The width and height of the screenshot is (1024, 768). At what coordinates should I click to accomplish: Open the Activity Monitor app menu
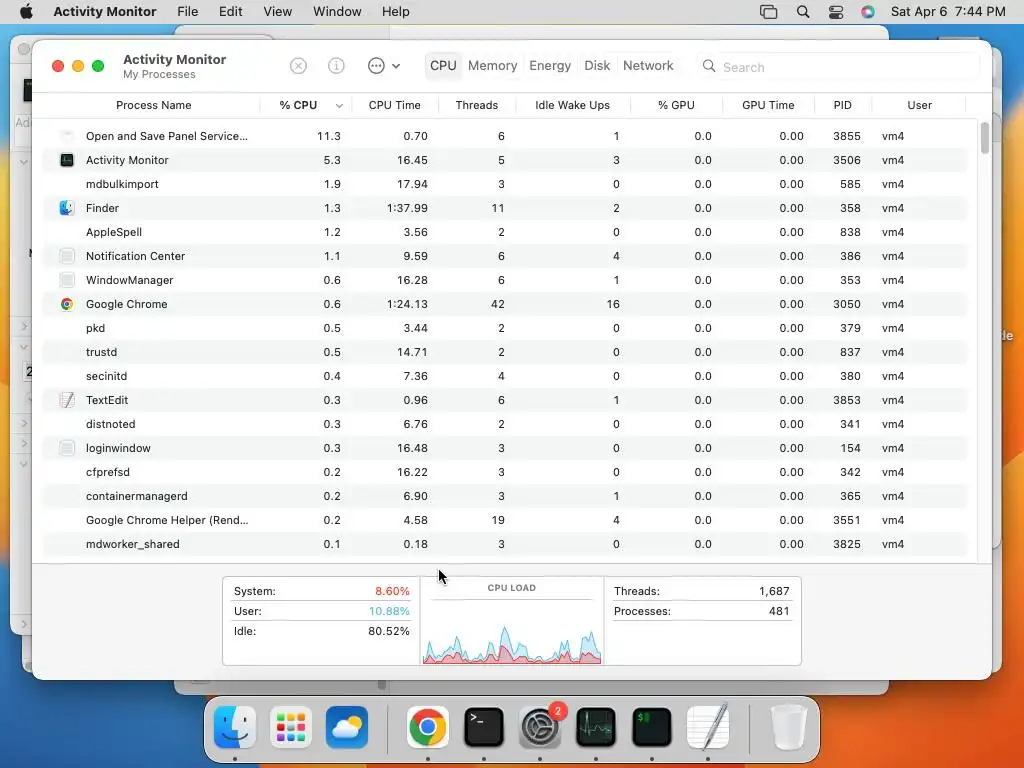click(x=104, y=12)
